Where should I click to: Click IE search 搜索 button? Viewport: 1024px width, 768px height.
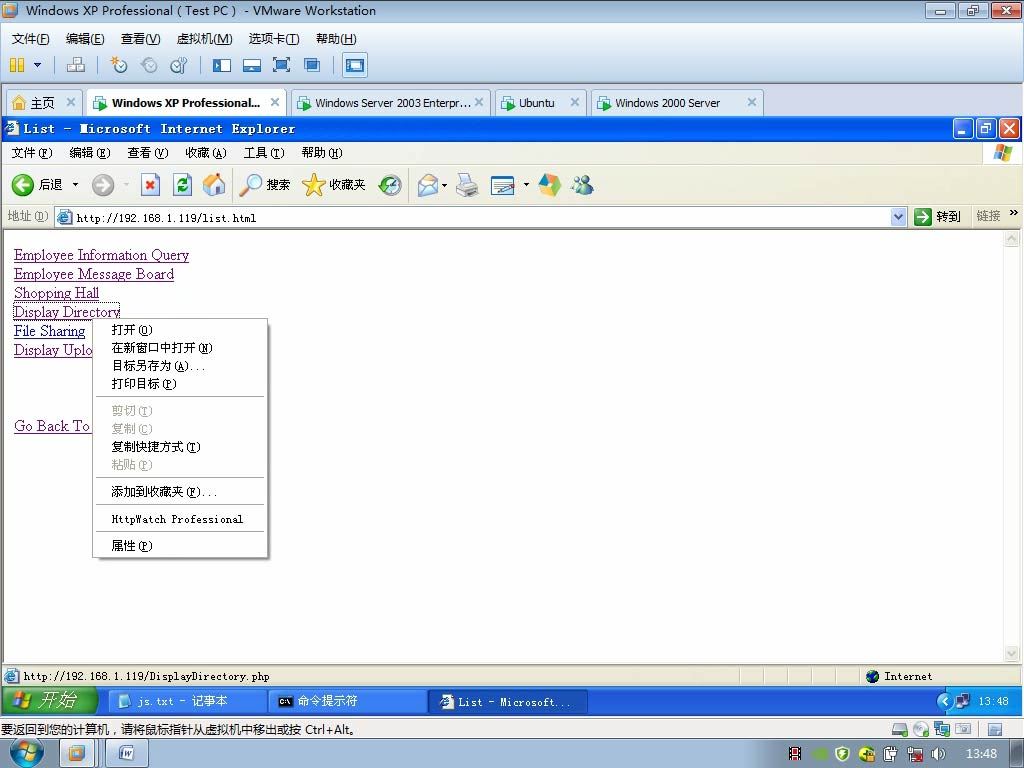point(264,185)
